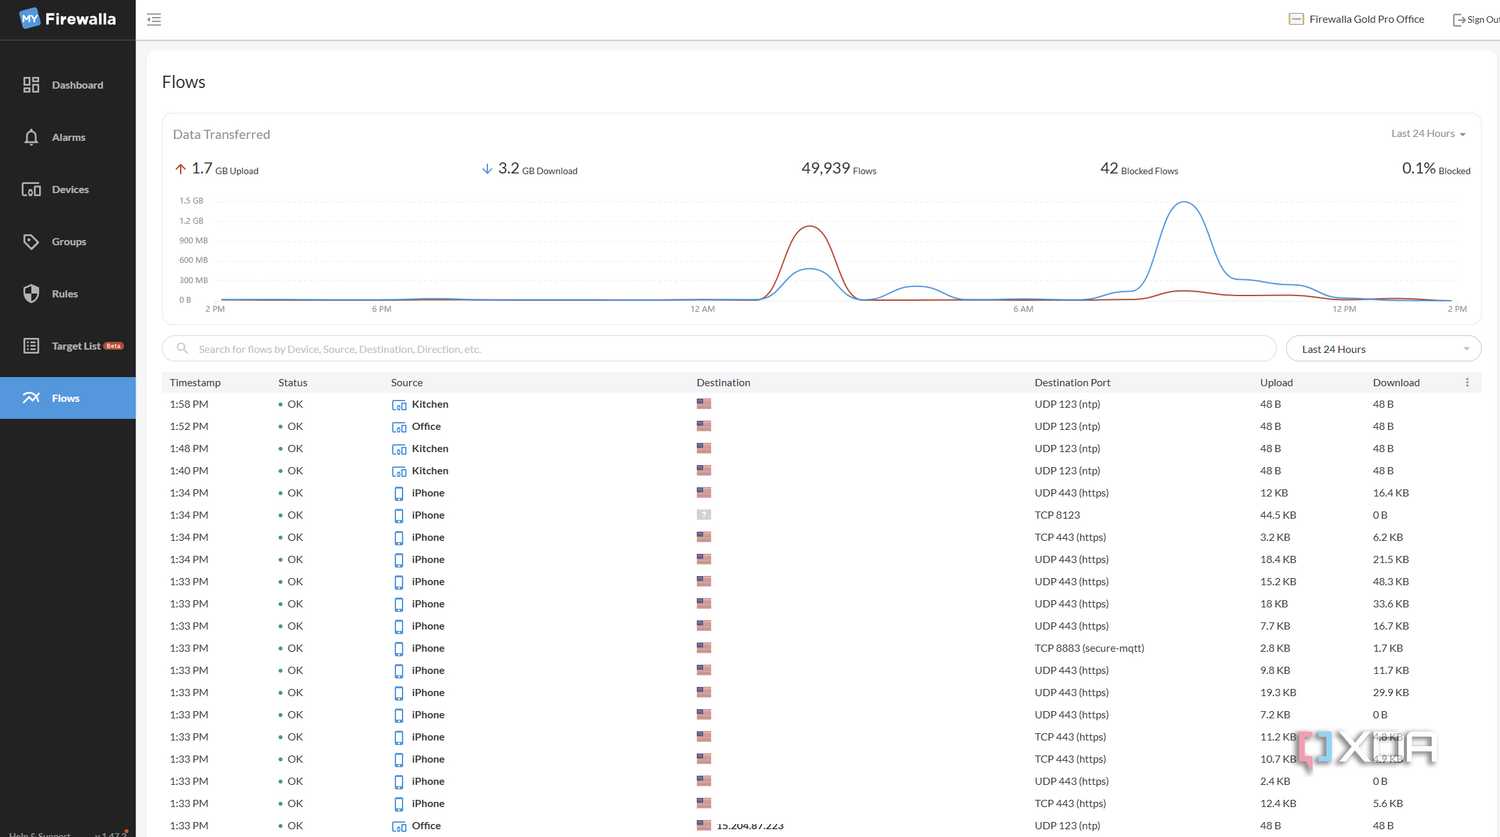Click the MY Firewalla logo
Viewport: 1500px width, 837px height.
68,19
